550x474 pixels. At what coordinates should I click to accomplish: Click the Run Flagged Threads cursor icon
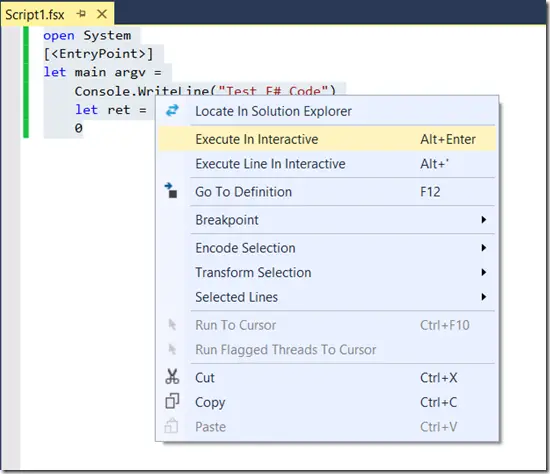tap(172, 349)
